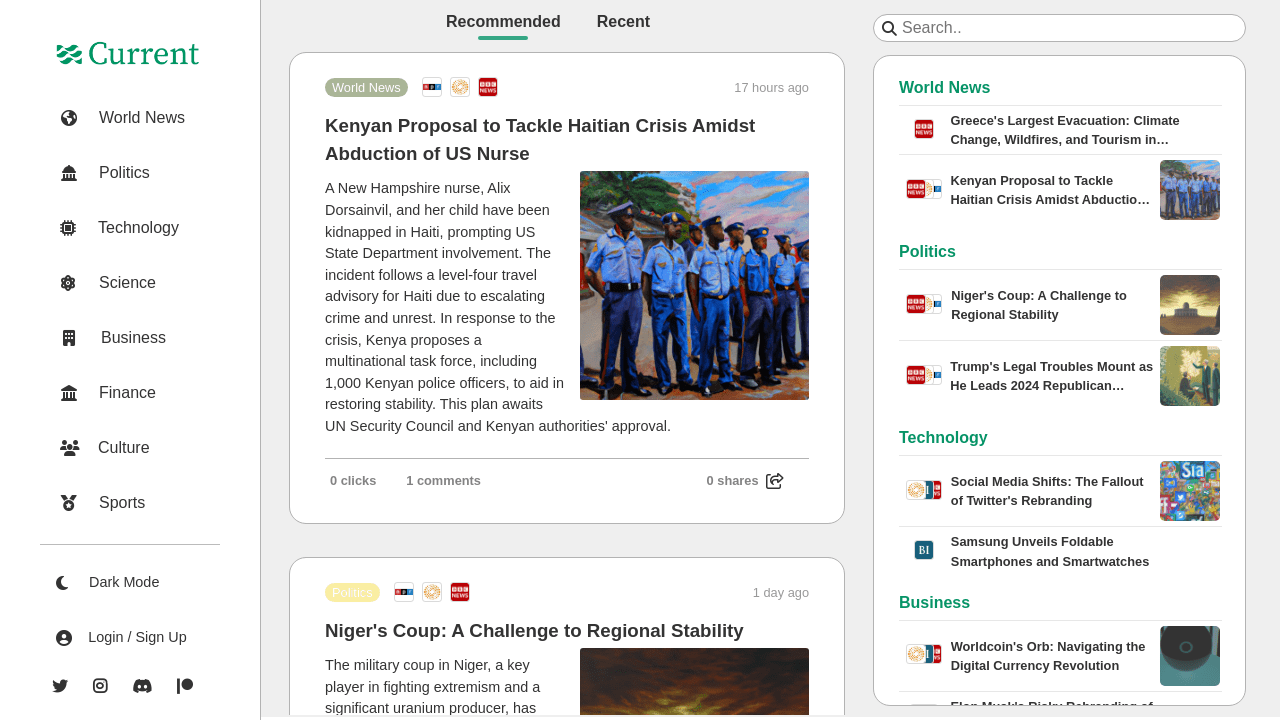The image size is (1280, 720).
Task: Open the Kenyan Proposal article headline
Action: coord(540,140)
